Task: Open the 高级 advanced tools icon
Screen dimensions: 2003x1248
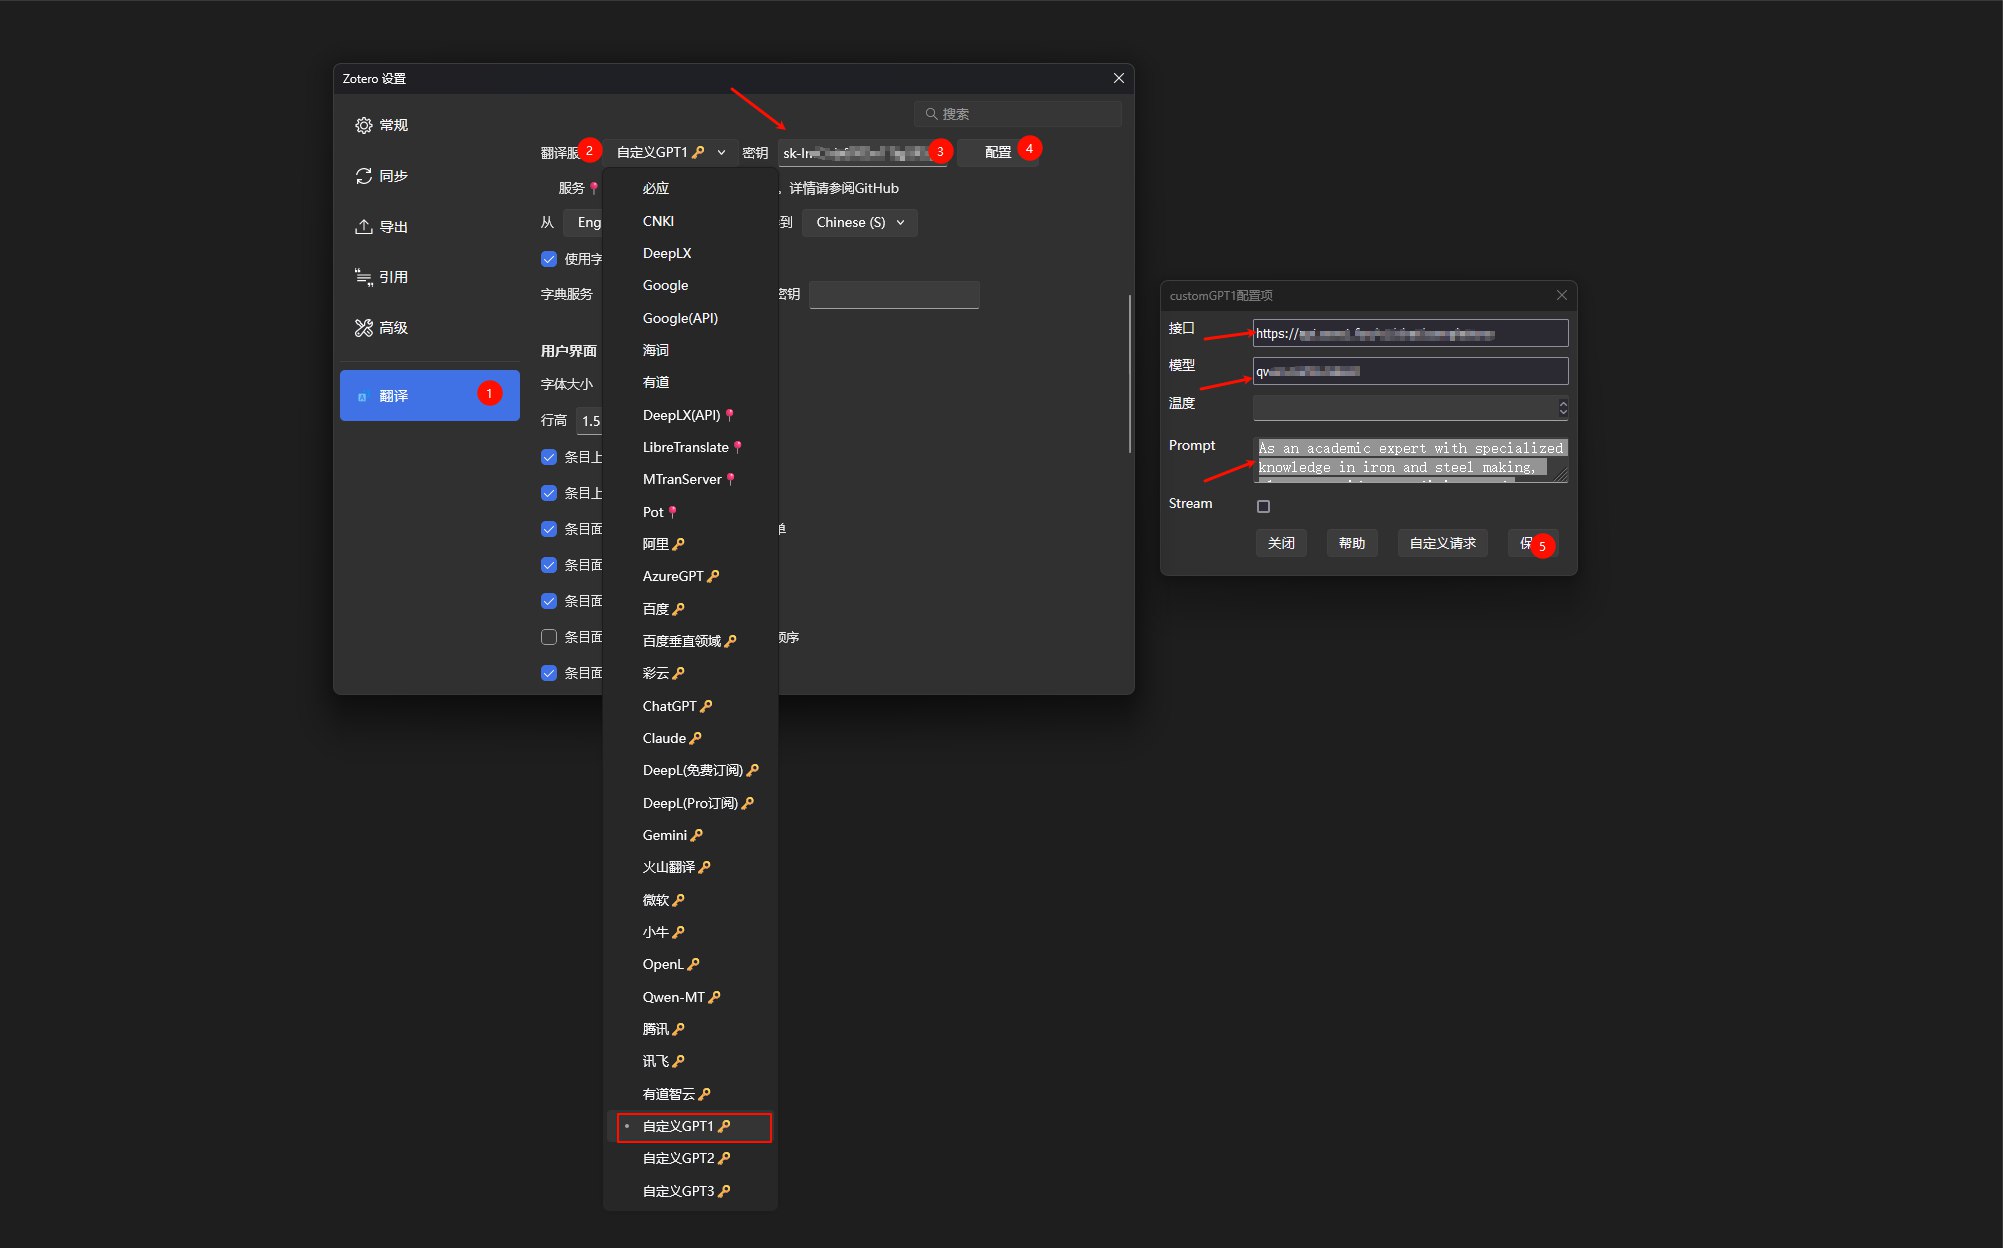Action: [x=363, y=328]
